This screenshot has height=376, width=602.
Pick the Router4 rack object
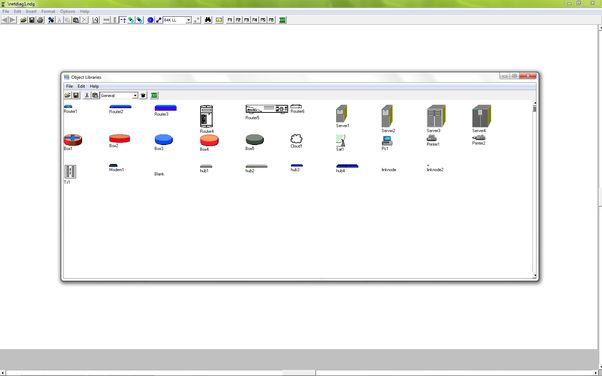207,116
